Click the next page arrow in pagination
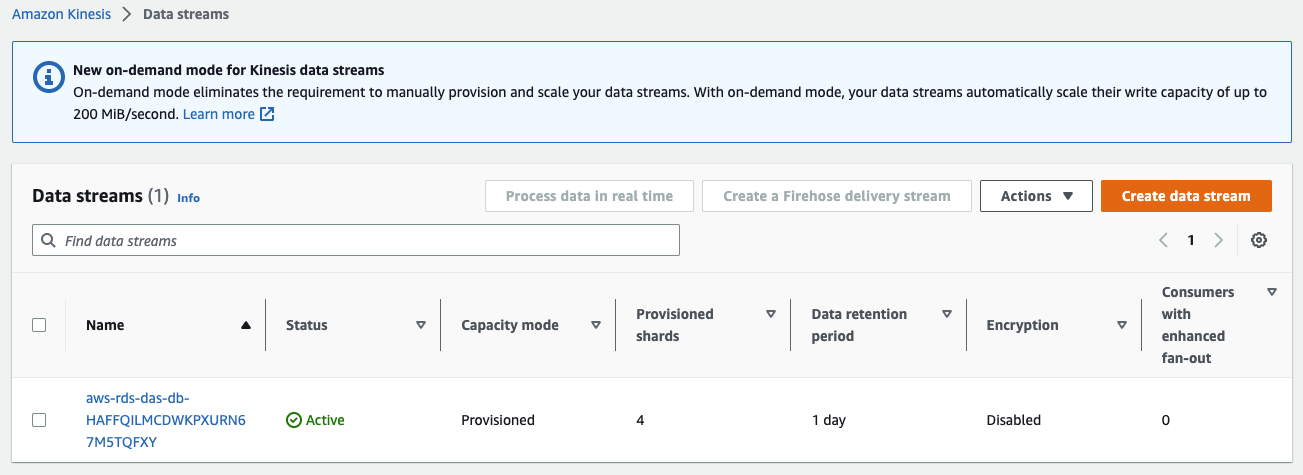Image resolution: width=1303 pixels, height=475 pixels. pos(1218,240)
